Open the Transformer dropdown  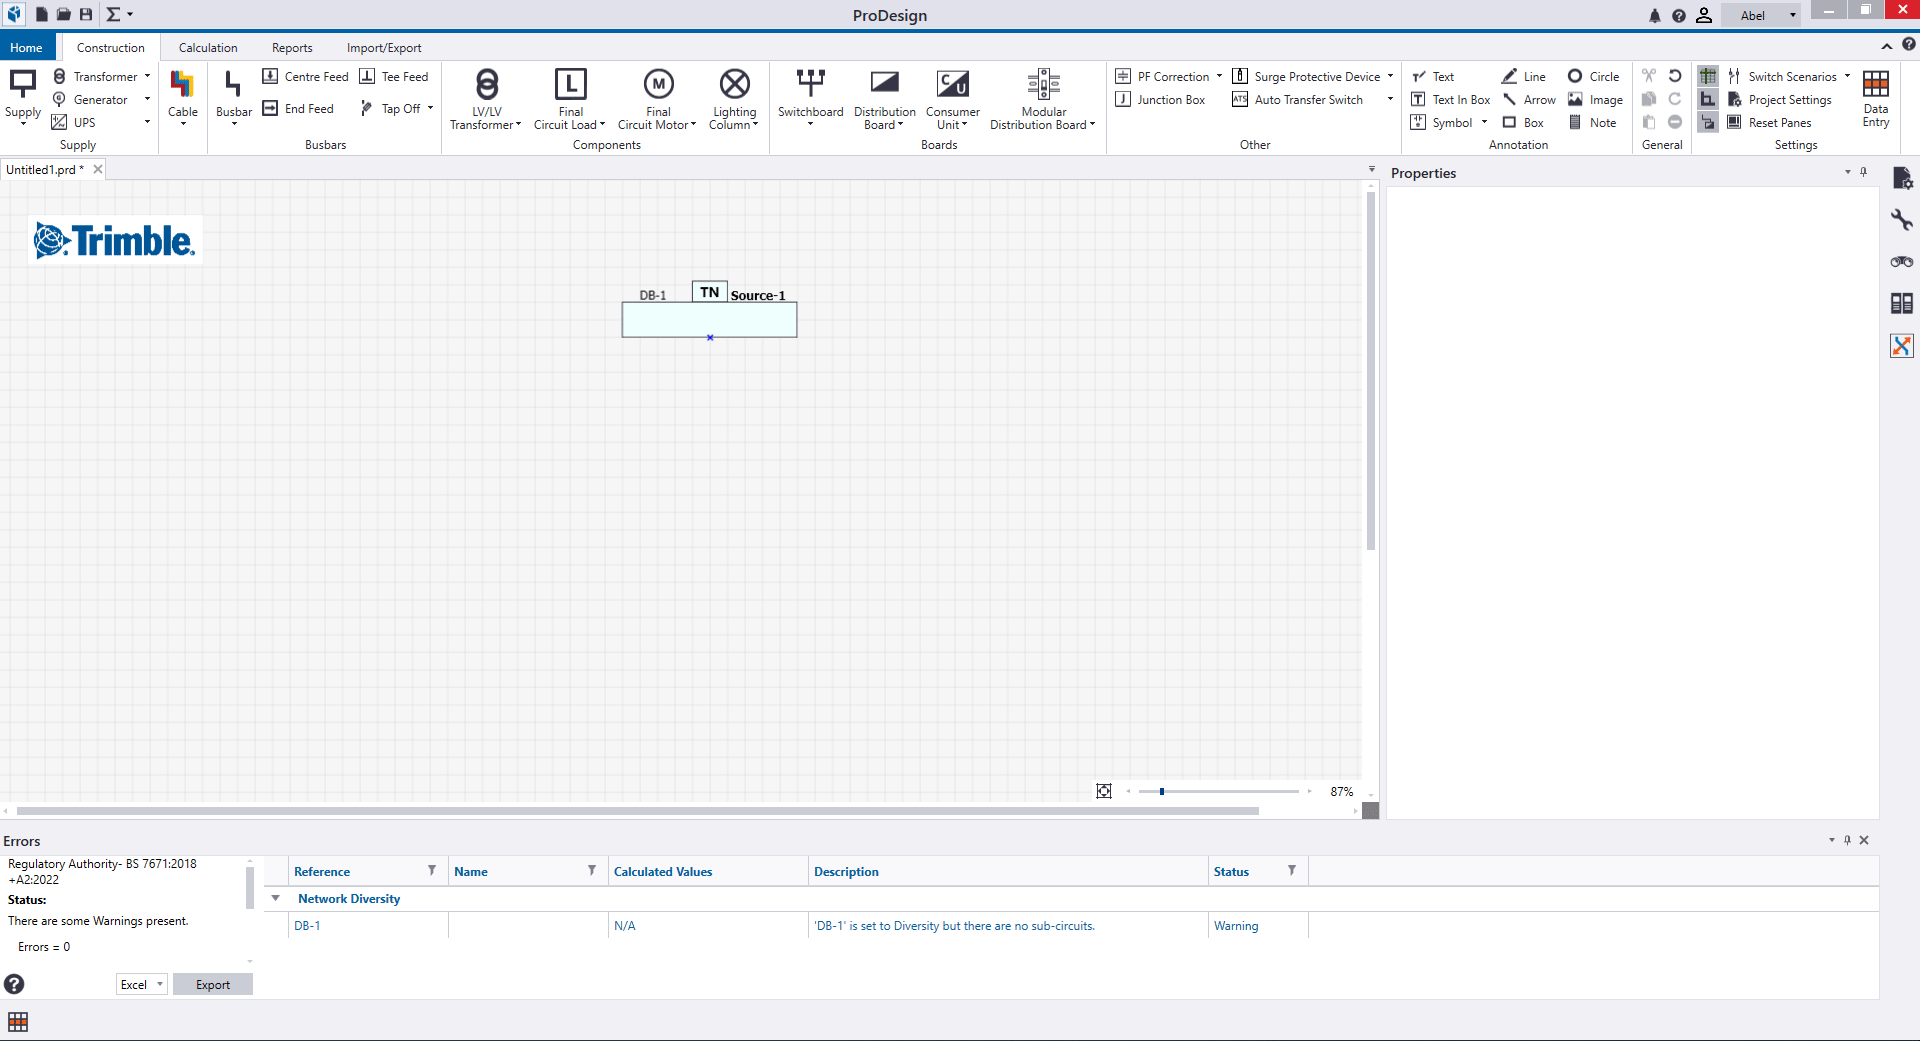(147, 77)
